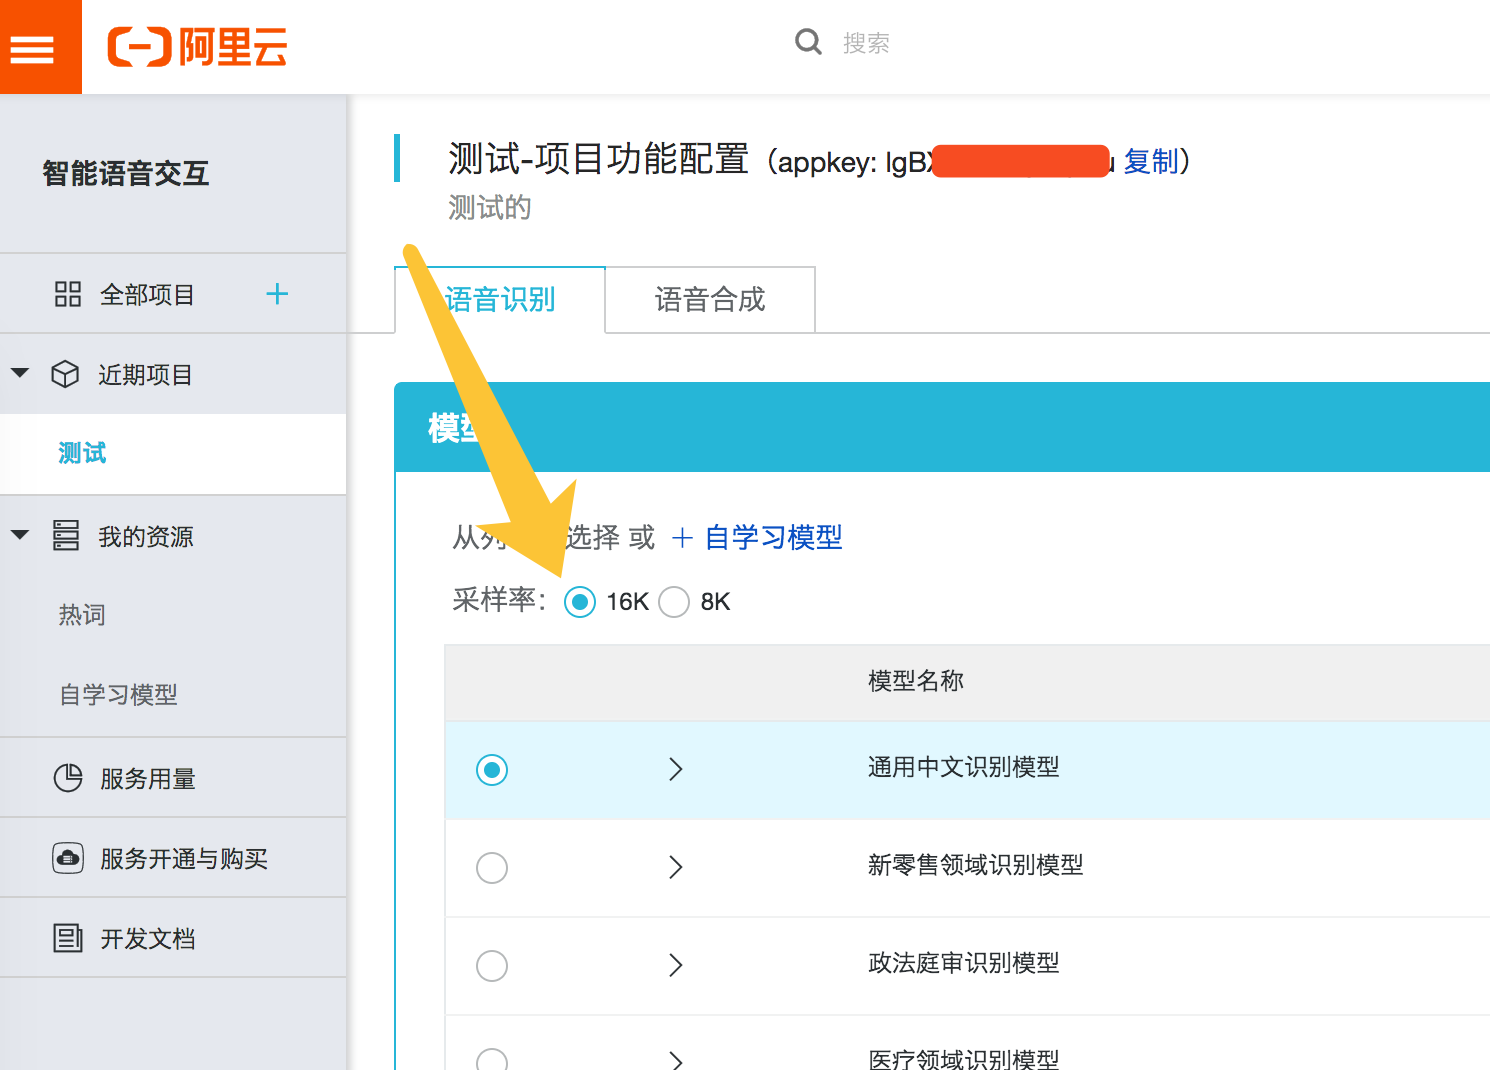Click the 复制 link to copy appkey
Viewport: 1490px width, 1070px height.
click(1151, 161)
